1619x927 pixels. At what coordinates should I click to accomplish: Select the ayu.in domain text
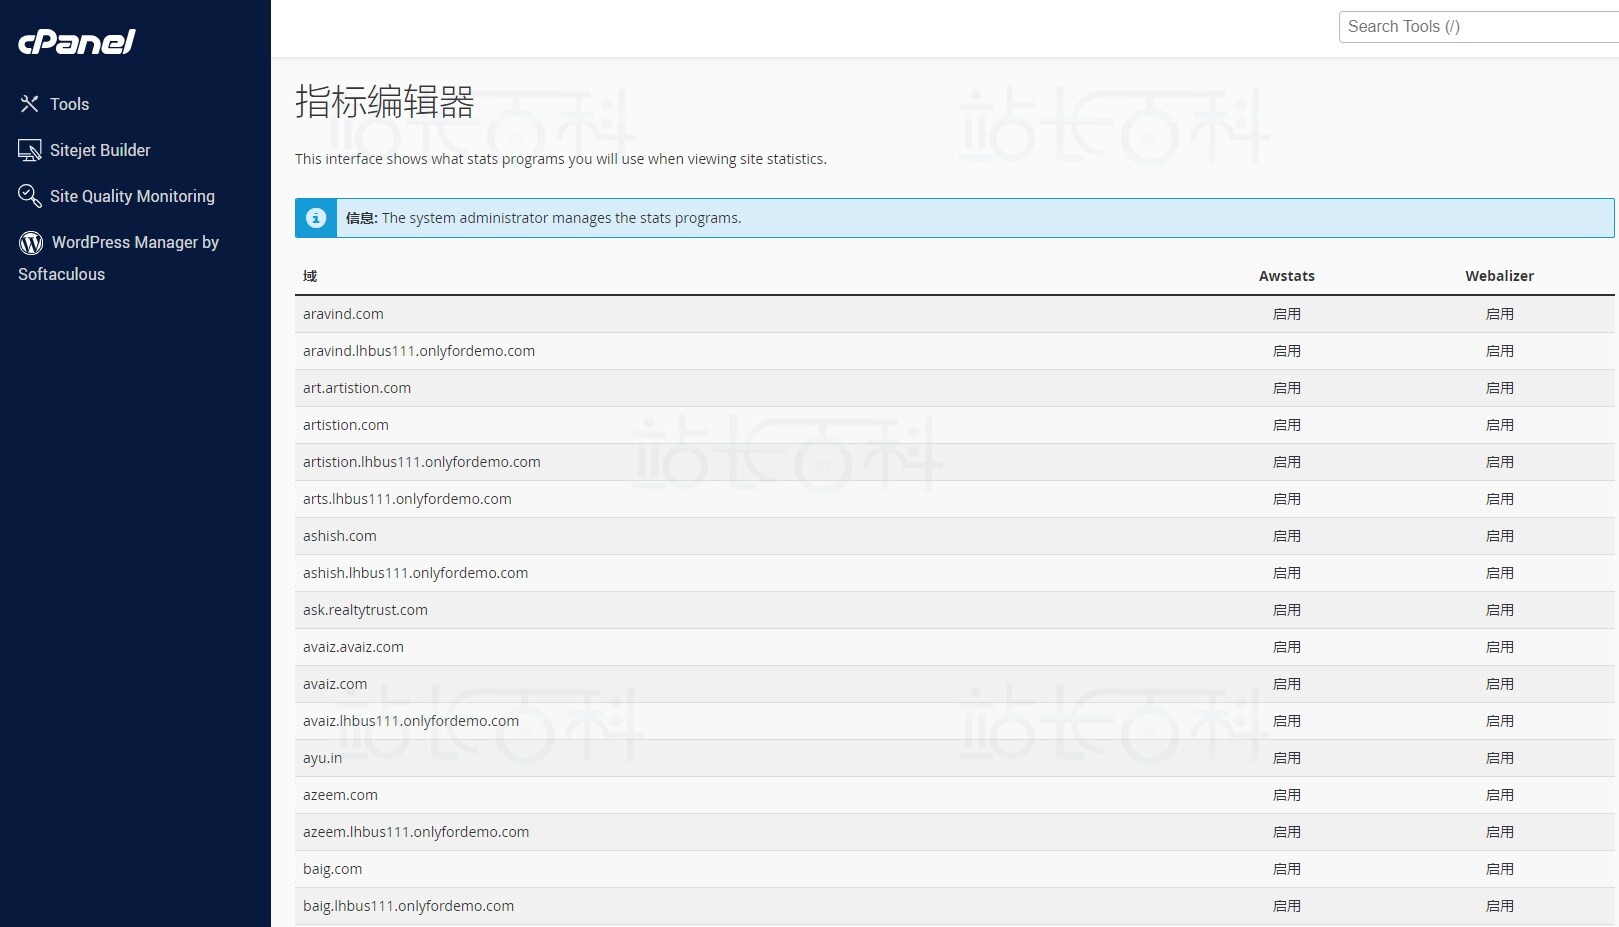pyautogui.click(x=322, y=758)
